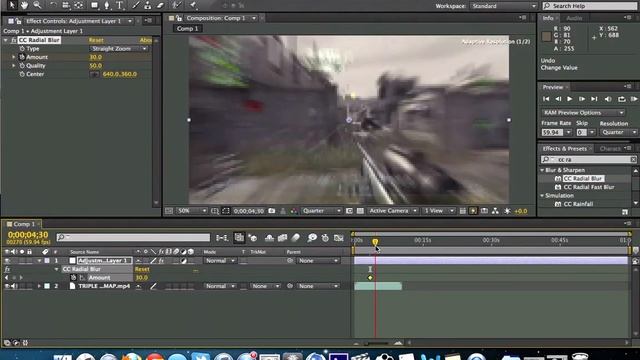Hide the TRIPLE MAP.mp4 layer eye
Viewport: 640px width, 360px height.
click(x=7, y=286)
